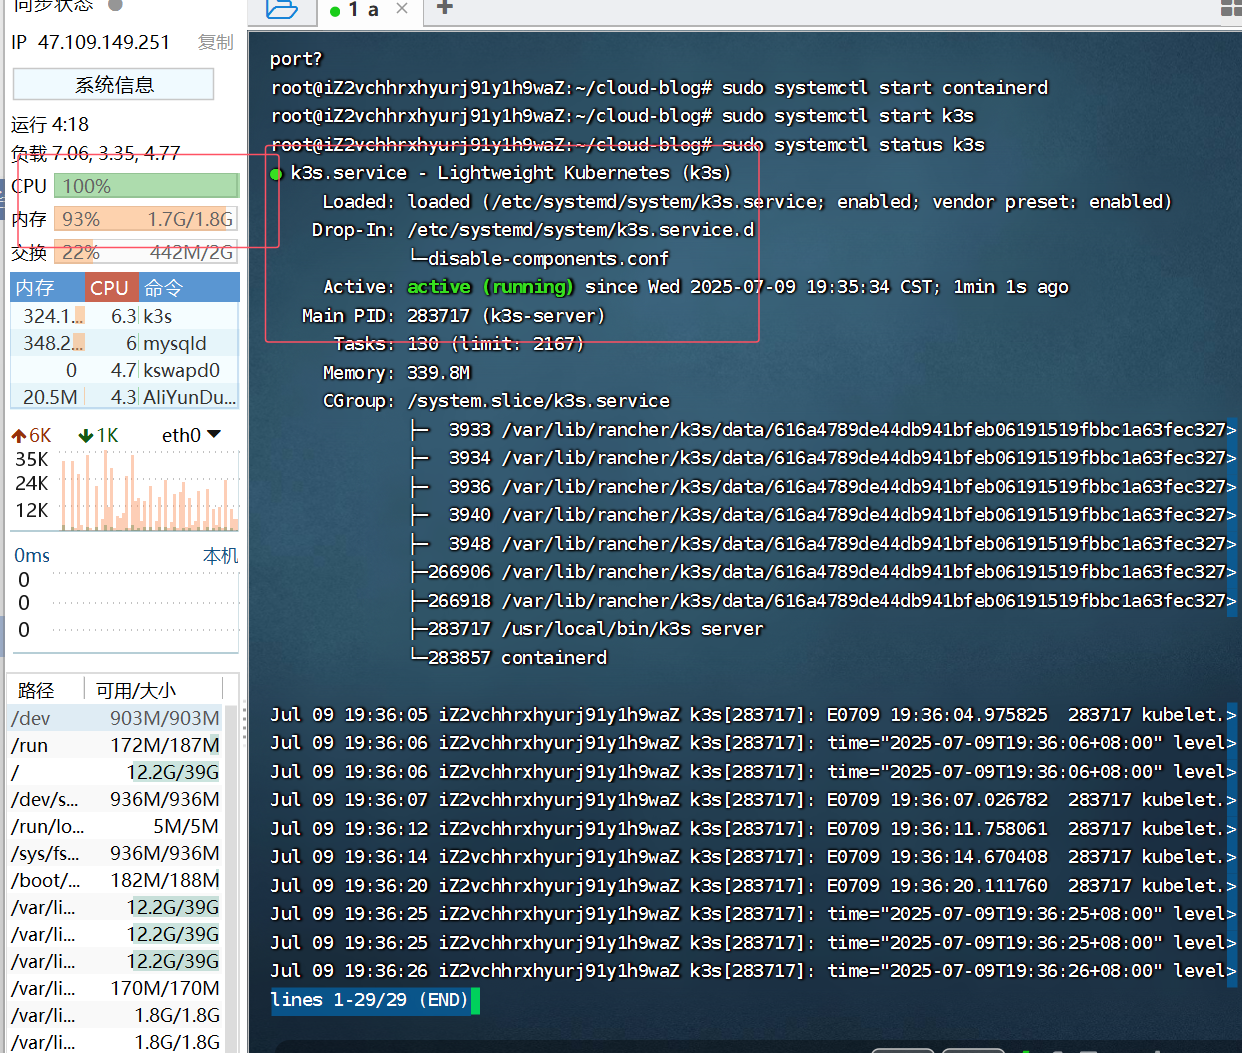Click the network traffic graph
Image resolution: width=1242 pixels, height=1053 pixels.
pos(149,490)
